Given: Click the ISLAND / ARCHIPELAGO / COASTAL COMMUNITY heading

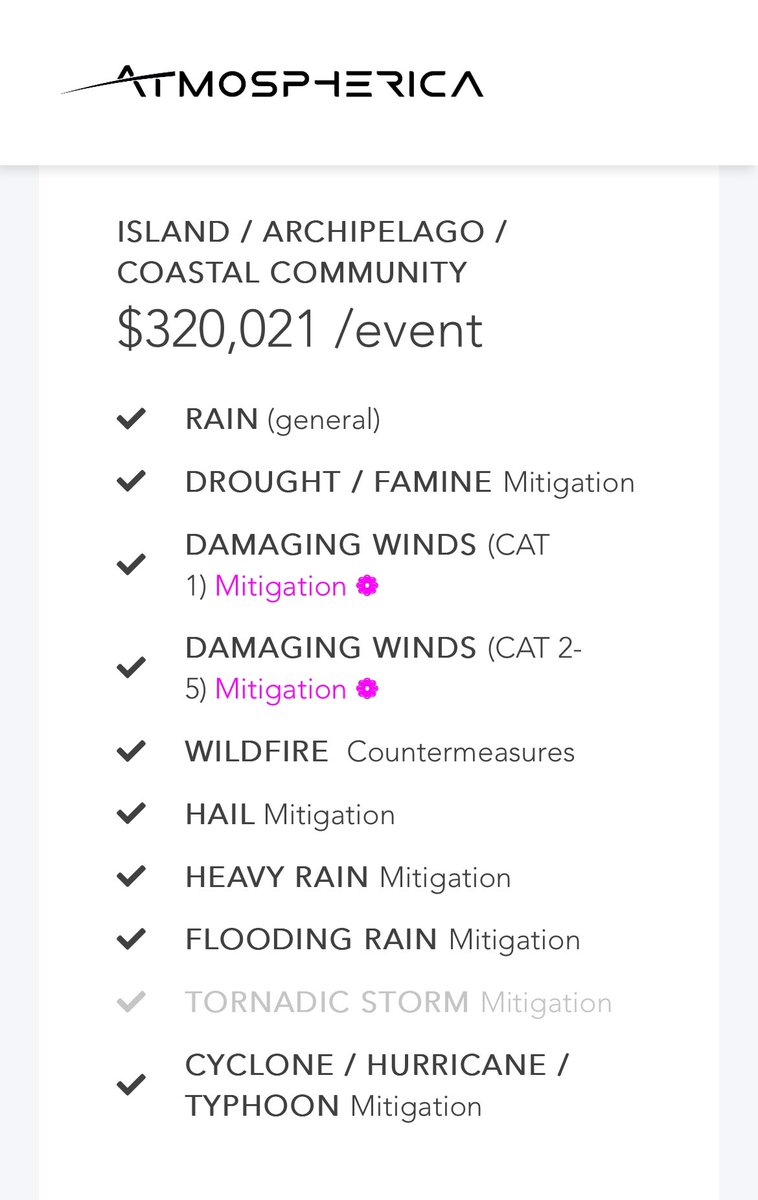Looking at the screenshot, I should [312, 252].
